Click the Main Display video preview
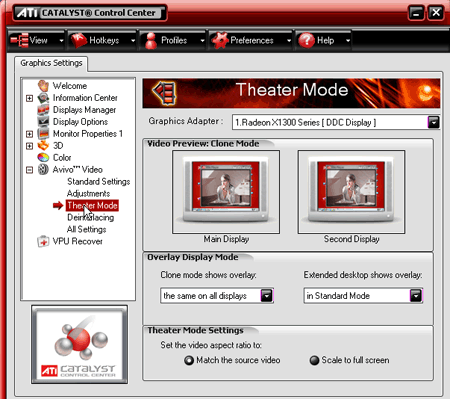 (226, 192)
